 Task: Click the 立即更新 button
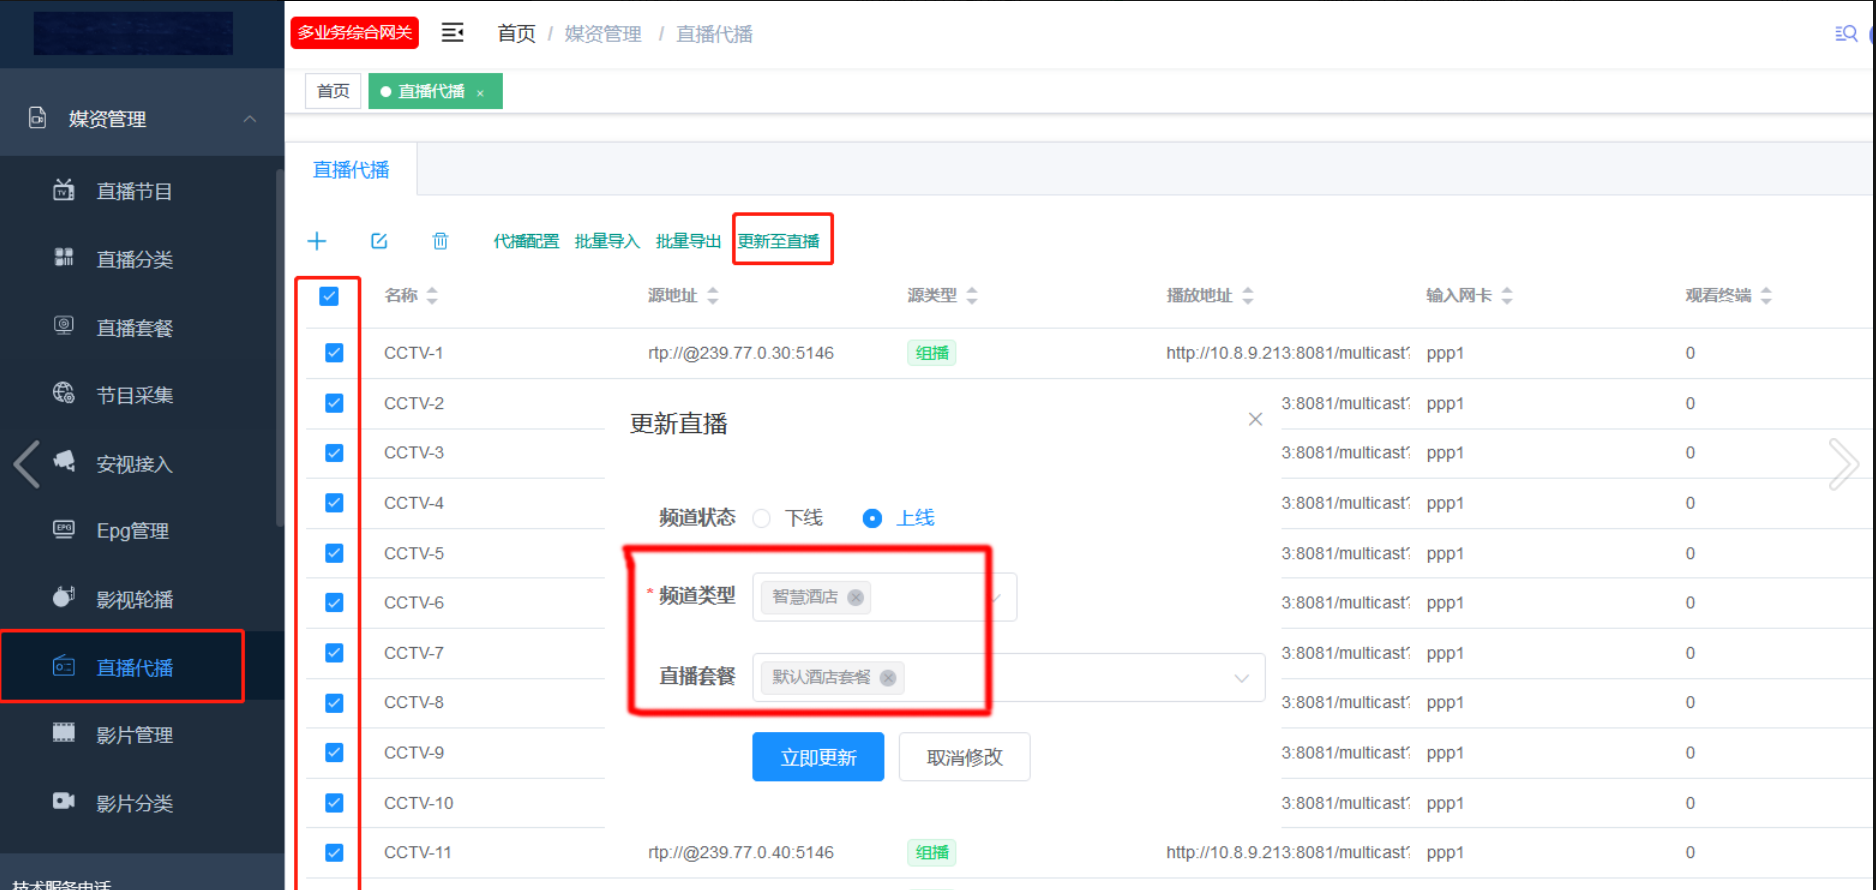point(817,757)
